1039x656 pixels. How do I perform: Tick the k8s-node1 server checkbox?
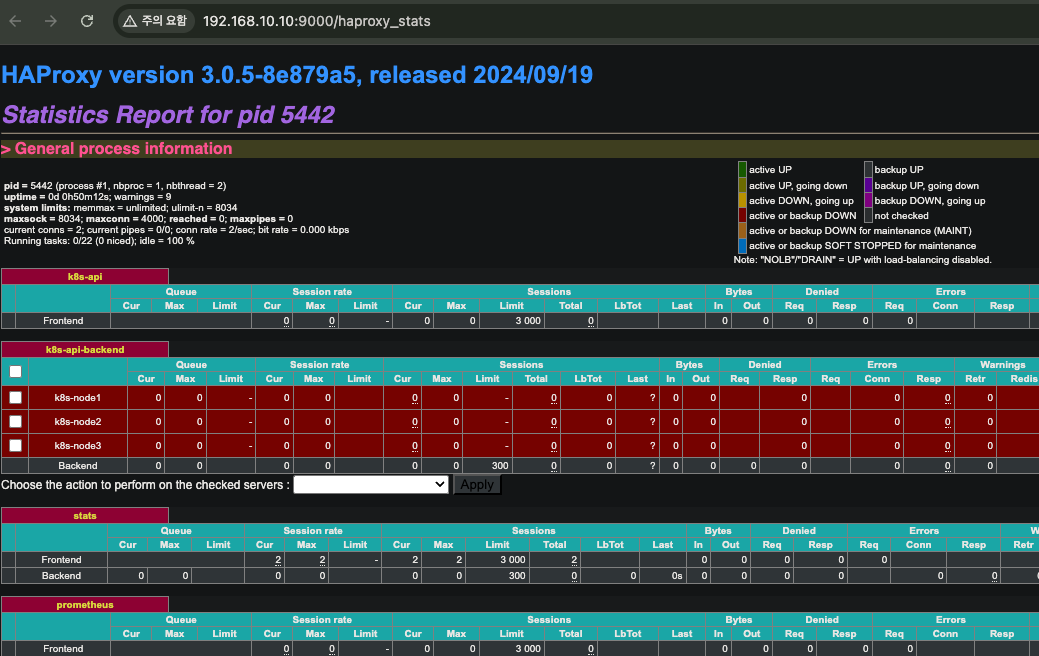point(15,398)
